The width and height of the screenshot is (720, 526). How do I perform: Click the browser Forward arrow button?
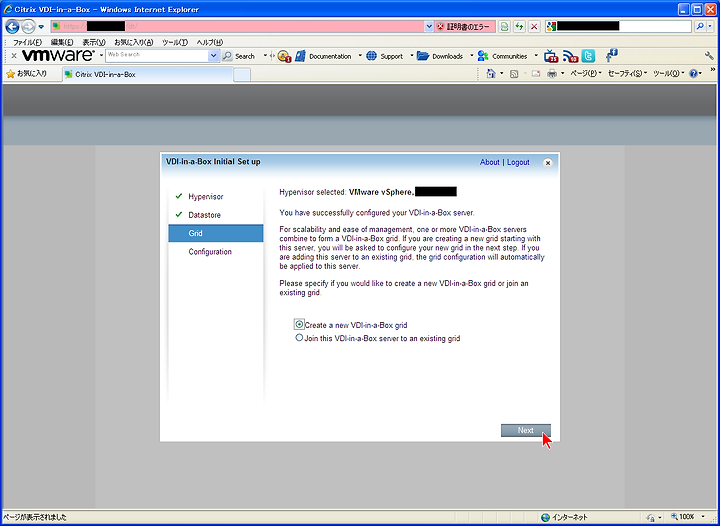click(x=28, y=26)
